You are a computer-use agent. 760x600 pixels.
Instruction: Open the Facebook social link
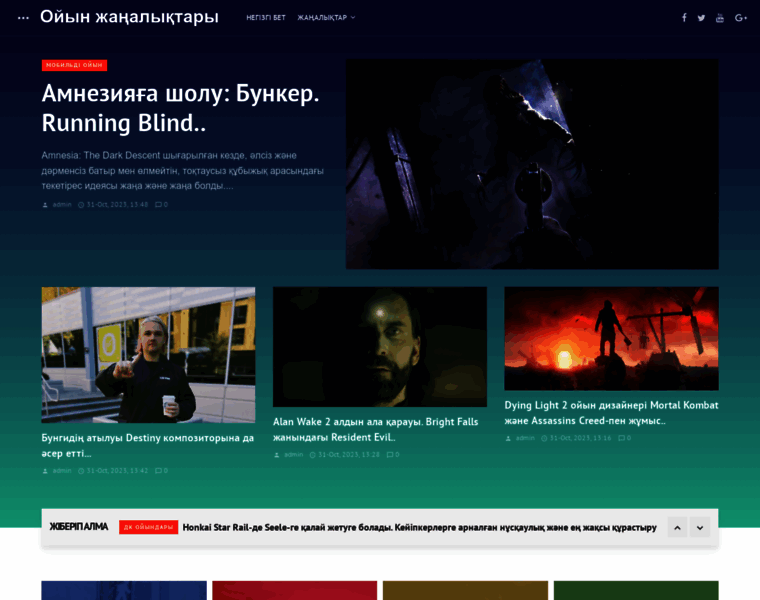tap(684, 18)
